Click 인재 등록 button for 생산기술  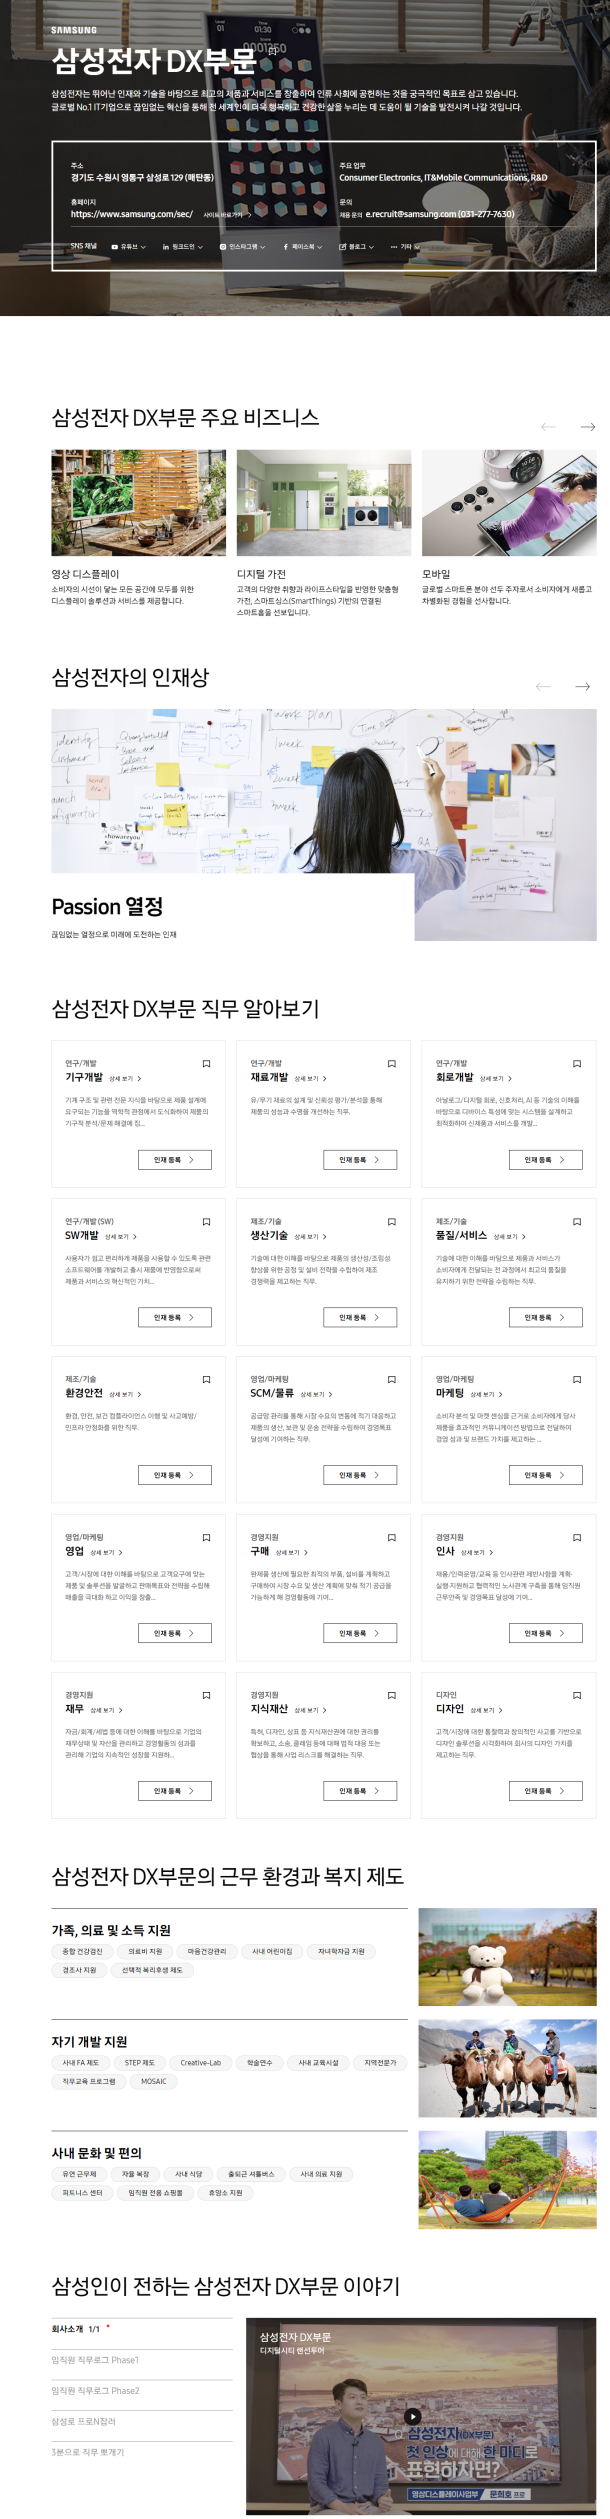pyautogui.click(x=360, y=1317)
